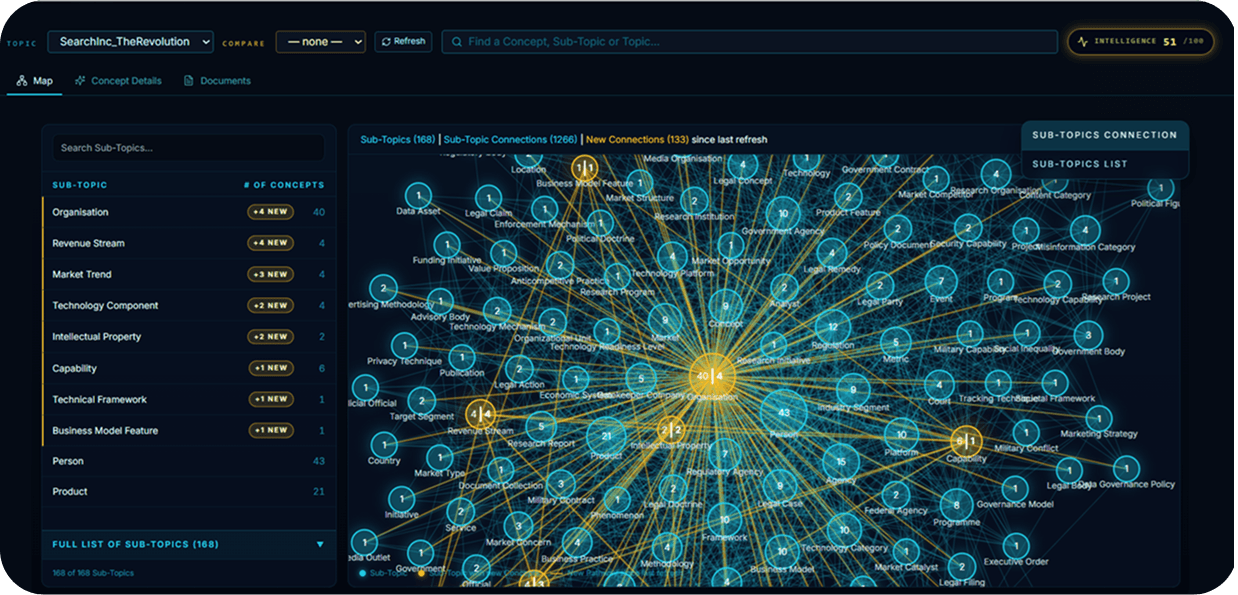Choose the Sub-Topics List menu option
The image size is (1238, 595).
[1105, 164]
